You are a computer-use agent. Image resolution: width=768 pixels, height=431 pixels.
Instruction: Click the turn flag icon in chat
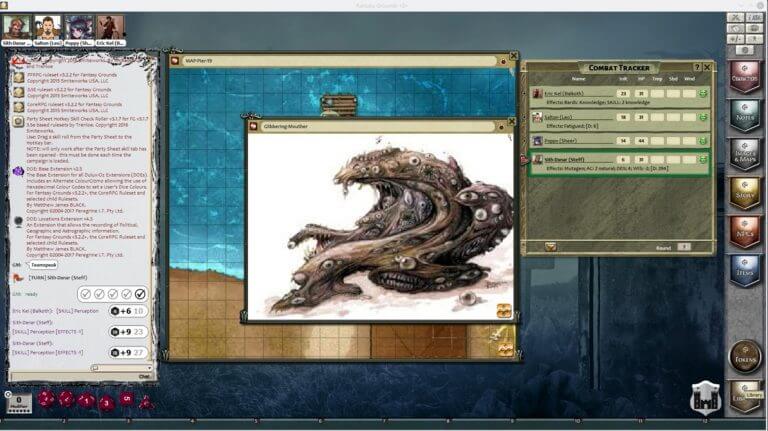(18, 278)
